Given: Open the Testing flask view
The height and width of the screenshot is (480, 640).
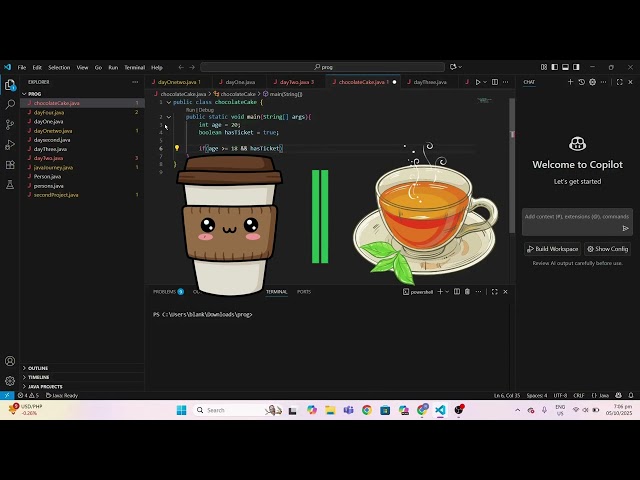Looking at the screenshot, I should click(x=10, y=184).
